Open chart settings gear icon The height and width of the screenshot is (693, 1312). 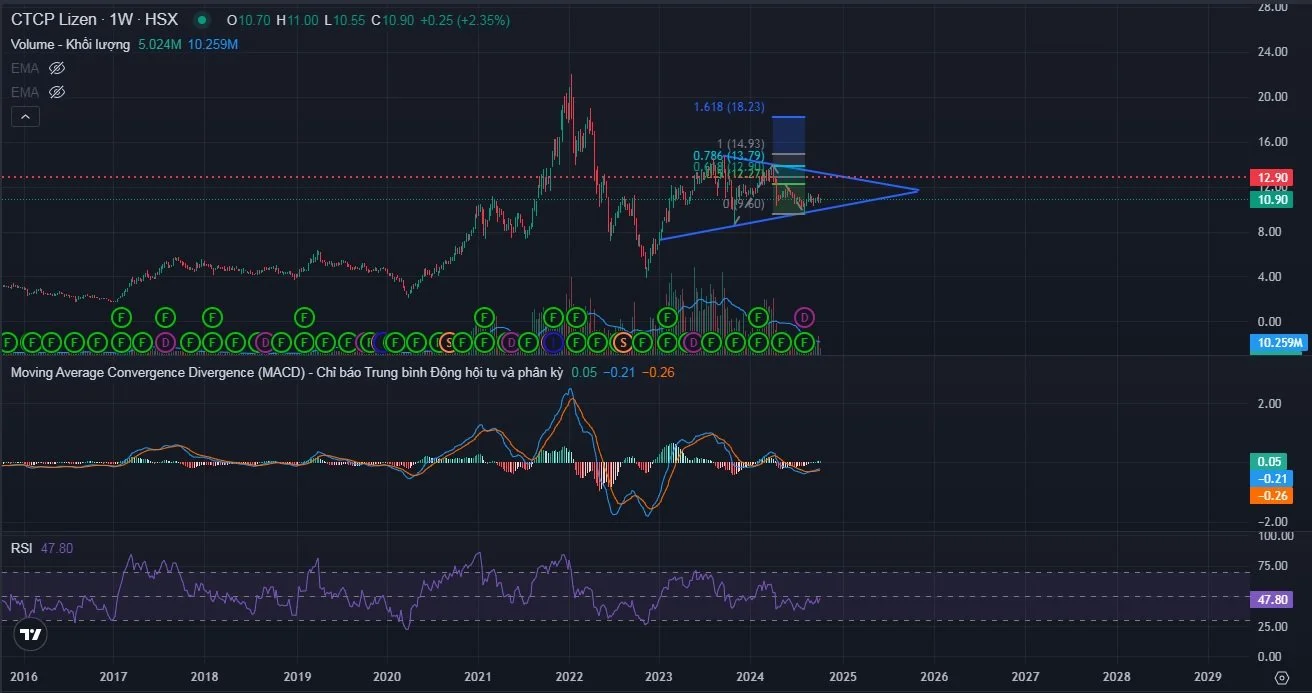[x=1282, y=677]
